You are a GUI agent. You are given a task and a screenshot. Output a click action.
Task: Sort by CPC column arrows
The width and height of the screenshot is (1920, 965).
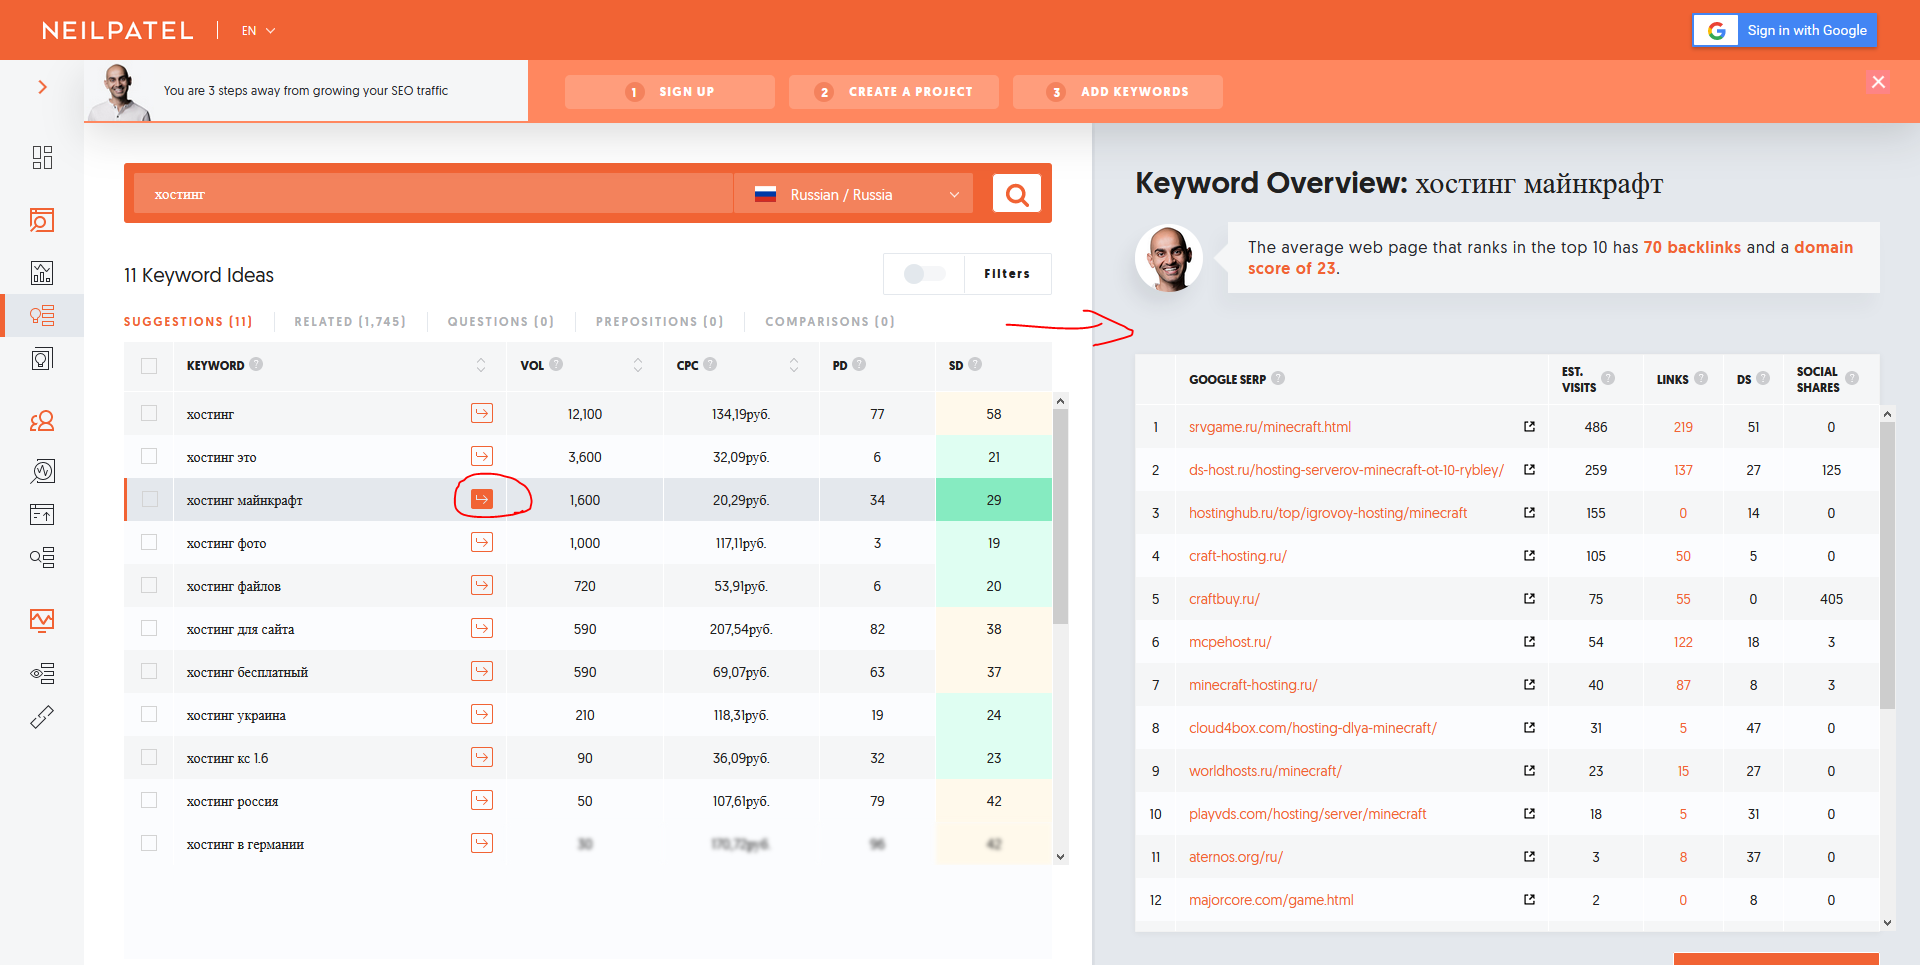794,365
